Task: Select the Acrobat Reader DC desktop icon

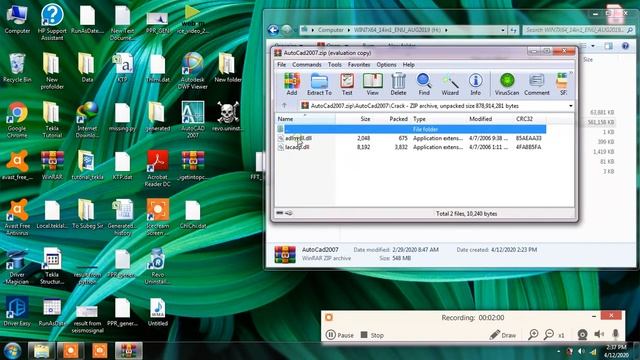Action: pos(158,169)
